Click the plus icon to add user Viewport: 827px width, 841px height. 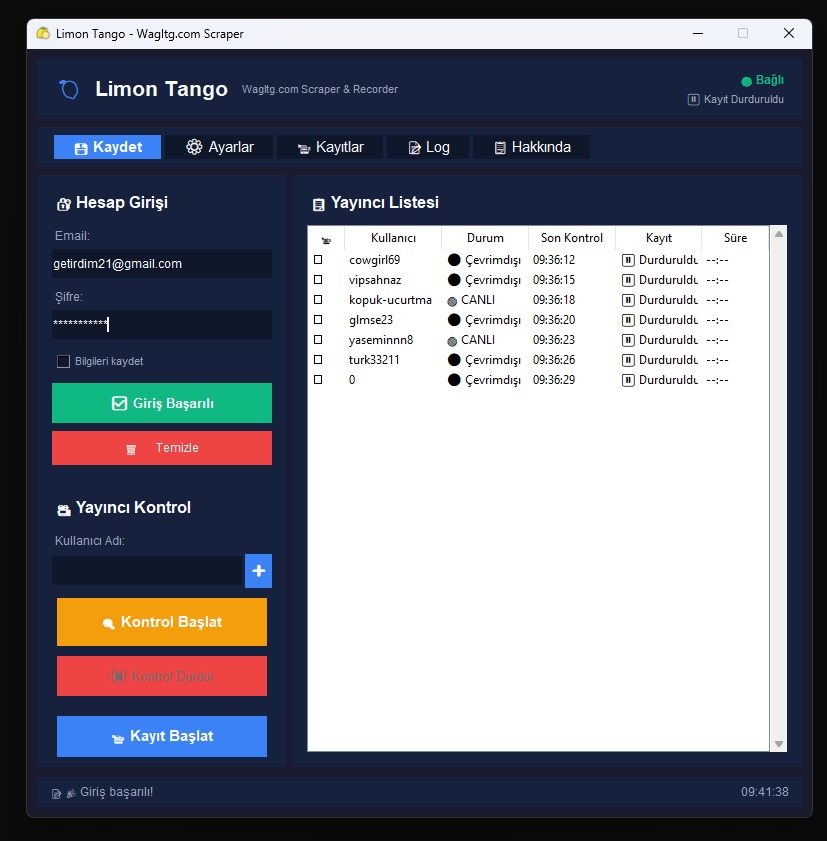coord(258,571)
